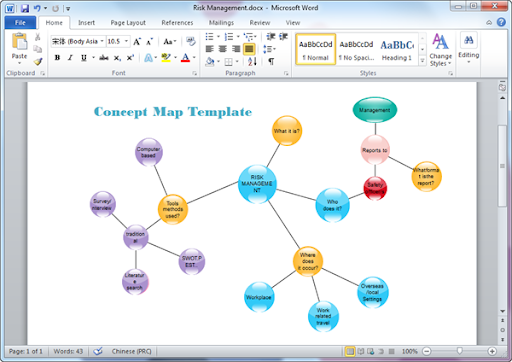Click the Format Painter brush icon
Viewport: 512px width, 362px height.
(x=38, y=61)
